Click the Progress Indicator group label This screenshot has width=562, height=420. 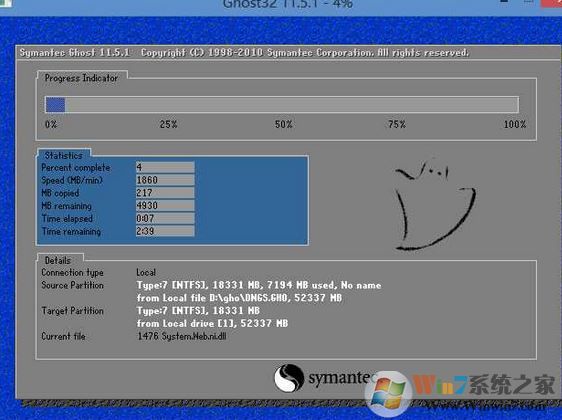[x=81, y=78]
